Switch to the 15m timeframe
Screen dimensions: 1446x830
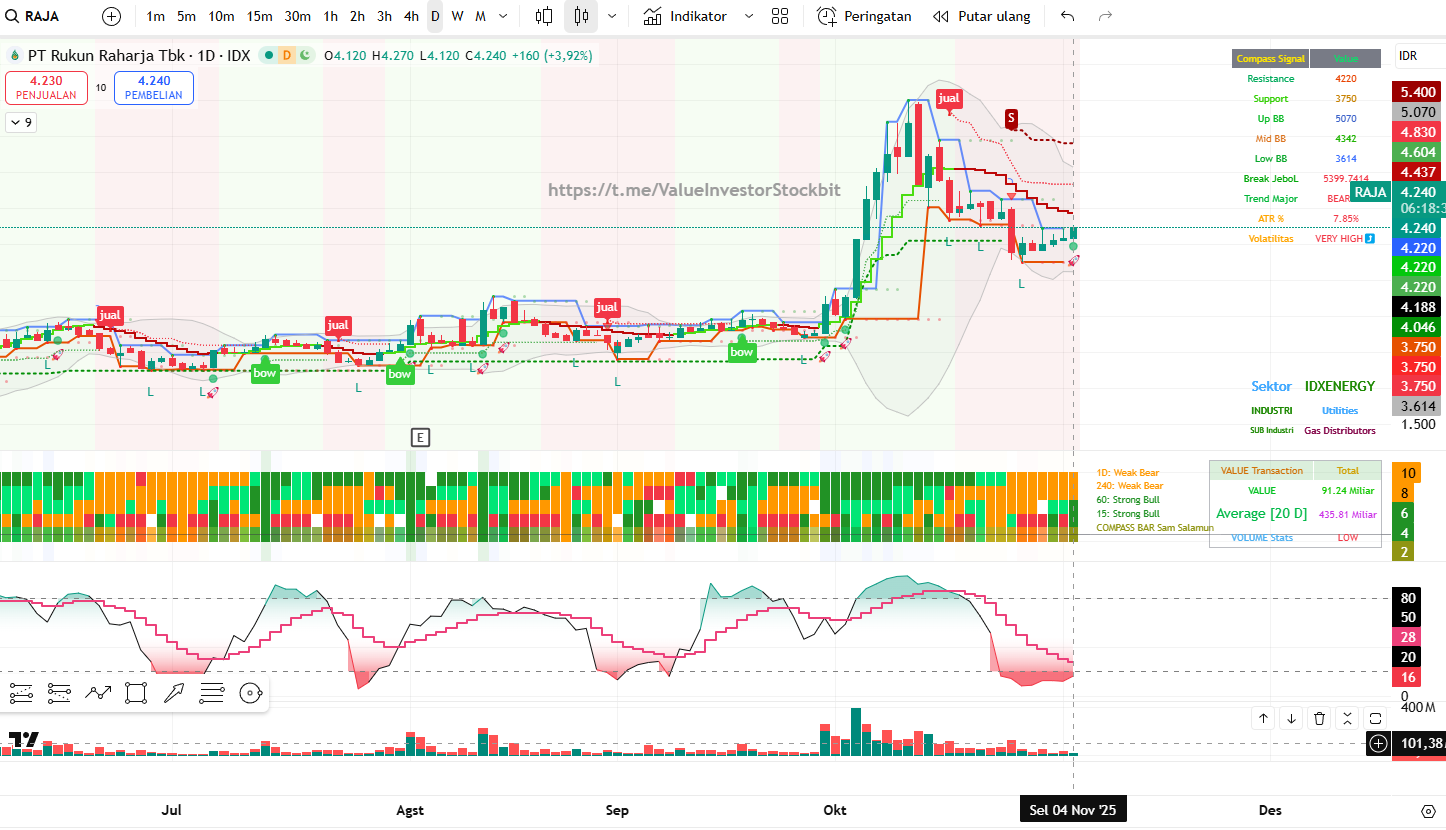coord(259,16)
